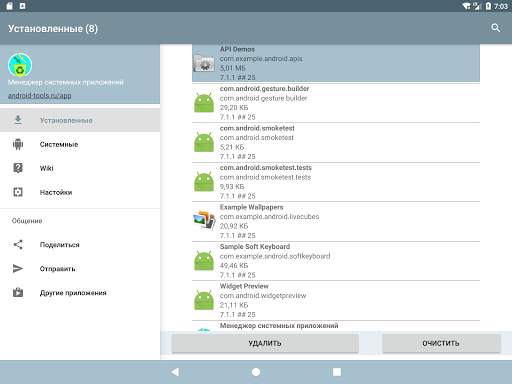
Task: Click the 20,92 КБ size value
Action: pyautogui.click(x=234, y=226)
